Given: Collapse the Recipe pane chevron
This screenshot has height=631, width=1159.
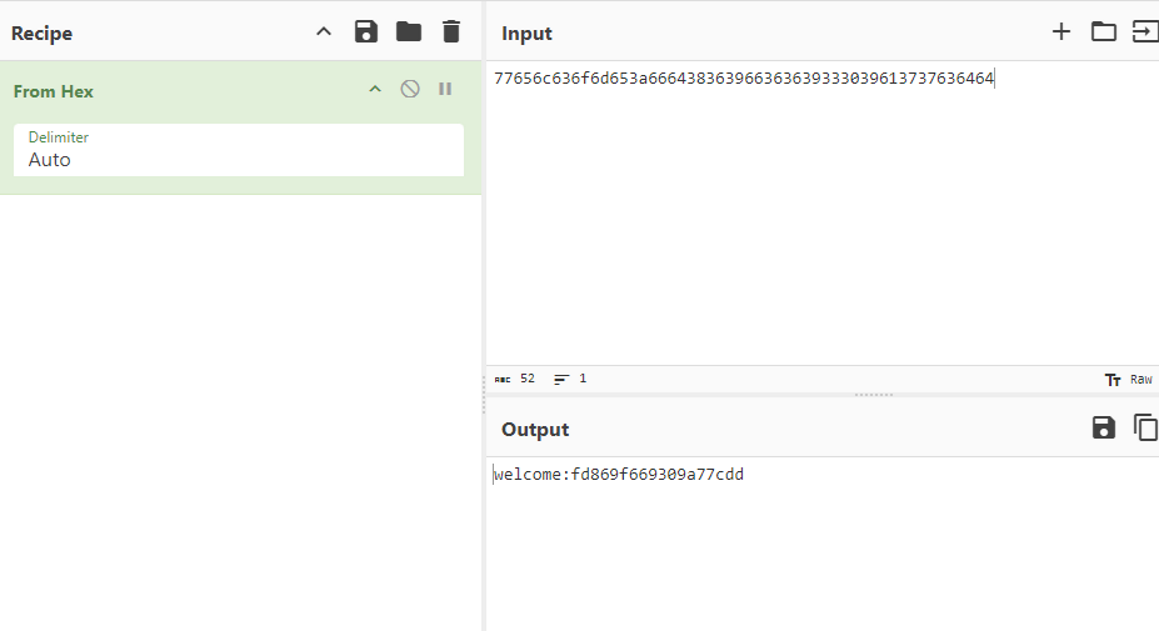Looking at the screenshot, I should click(323, 32).
